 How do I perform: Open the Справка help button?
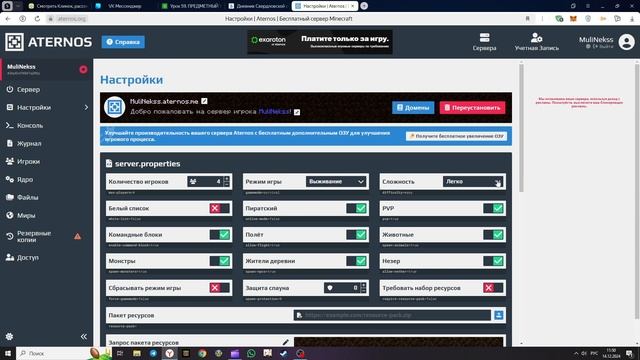[x=123, y=42]
